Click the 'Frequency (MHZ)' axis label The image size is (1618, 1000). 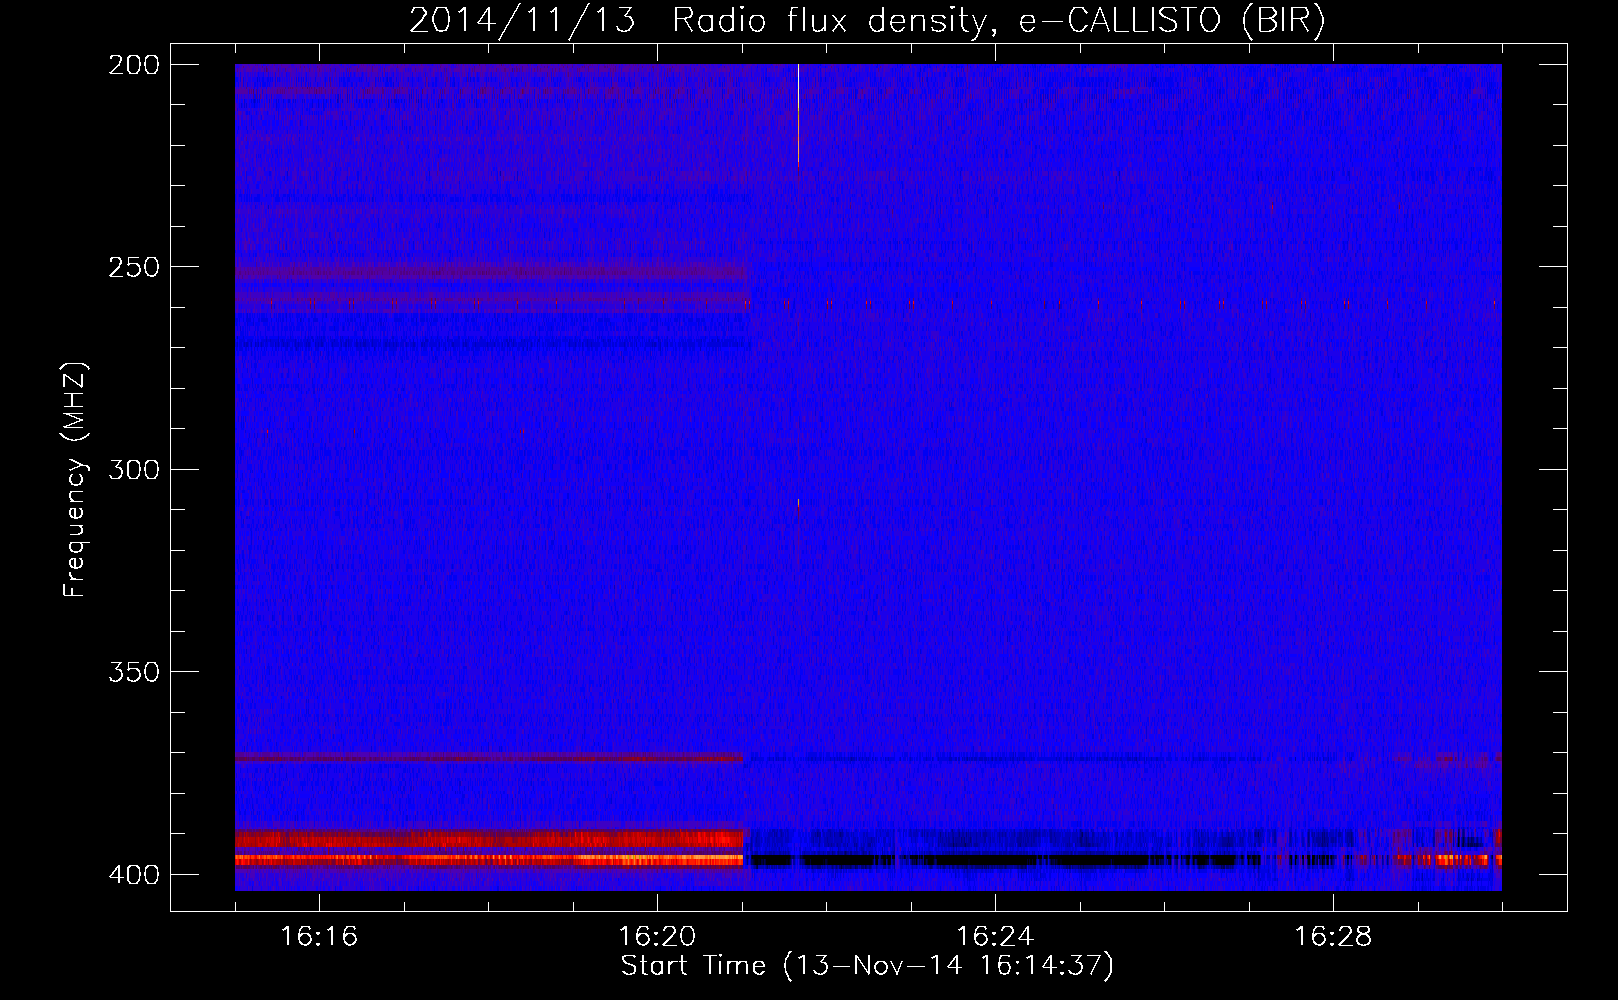point(74,479)
